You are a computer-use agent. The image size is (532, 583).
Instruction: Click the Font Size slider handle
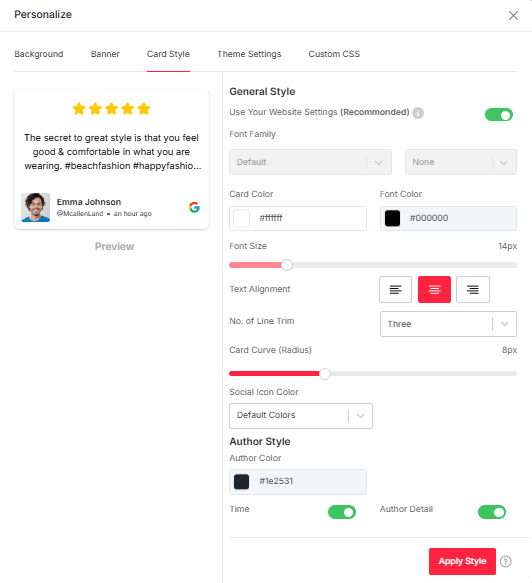(x=287, y=265)
